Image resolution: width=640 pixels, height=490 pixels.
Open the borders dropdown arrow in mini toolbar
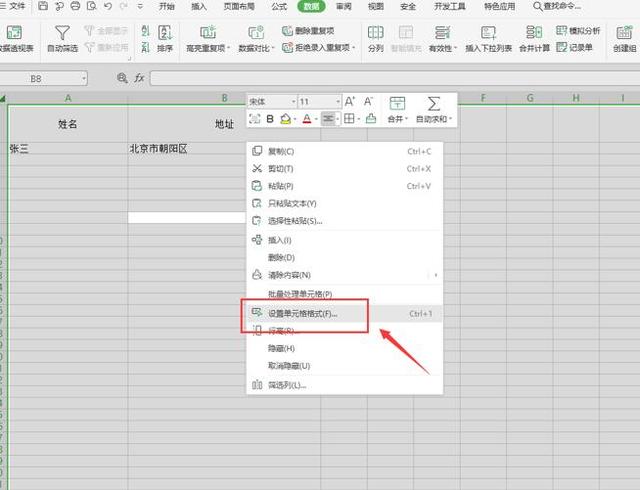click(358, 119)
